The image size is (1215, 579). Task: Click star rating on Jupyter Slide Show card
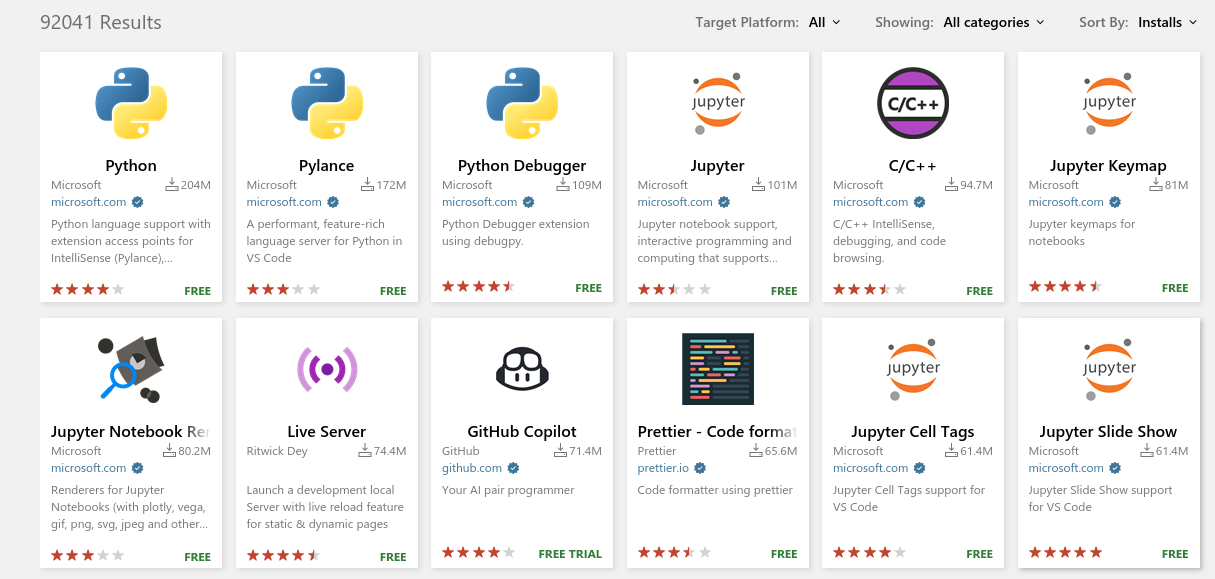(1065, 553)
